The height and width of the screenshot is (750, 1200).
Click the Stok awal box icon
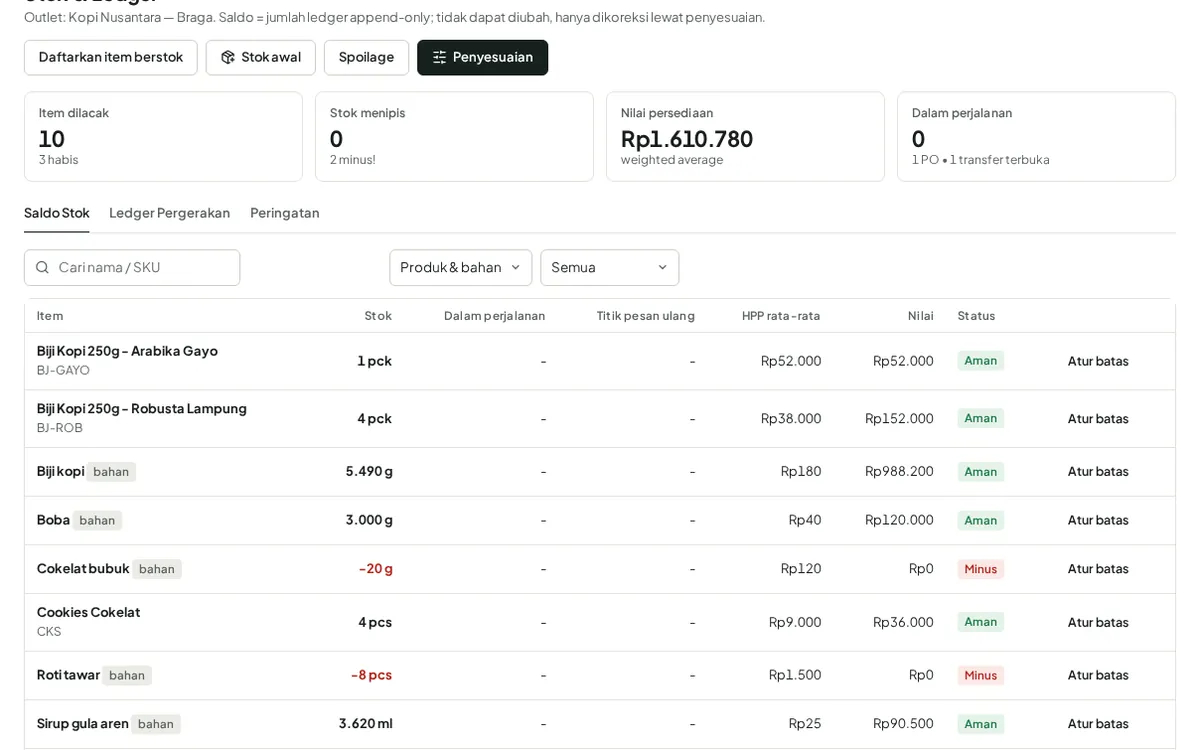click(x=228, y=58)
